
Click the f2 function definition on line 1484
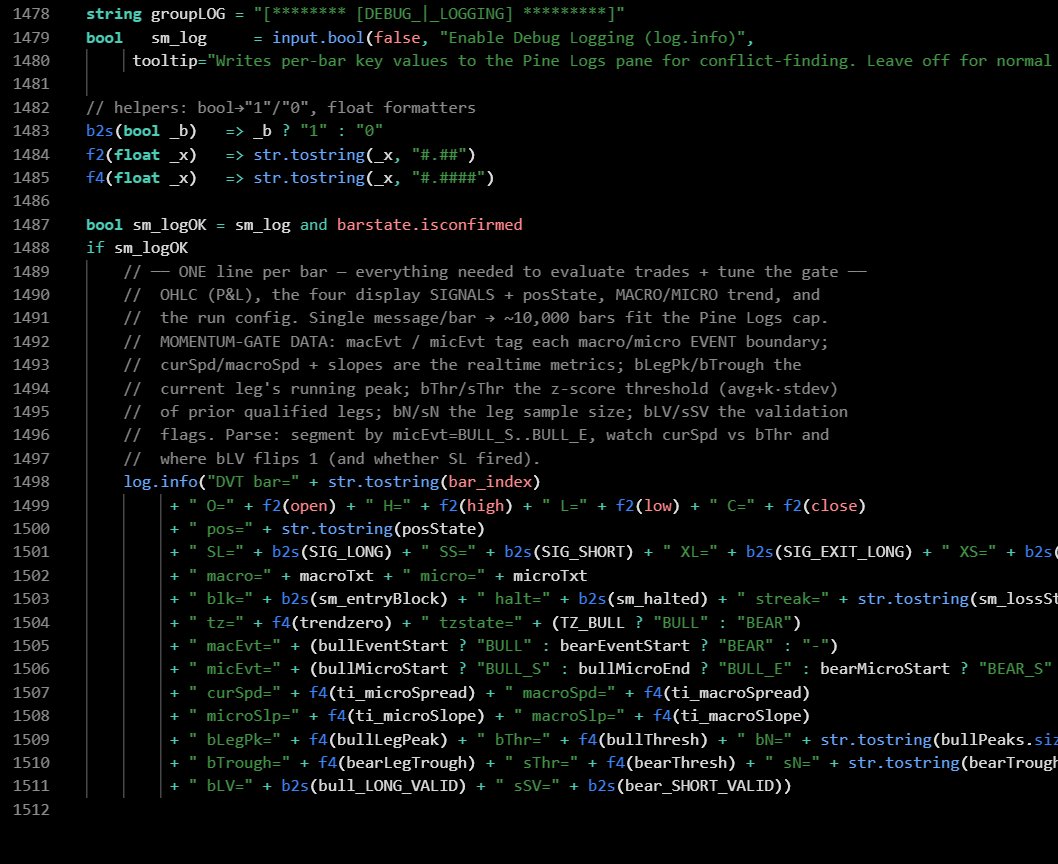pos(95,155)
